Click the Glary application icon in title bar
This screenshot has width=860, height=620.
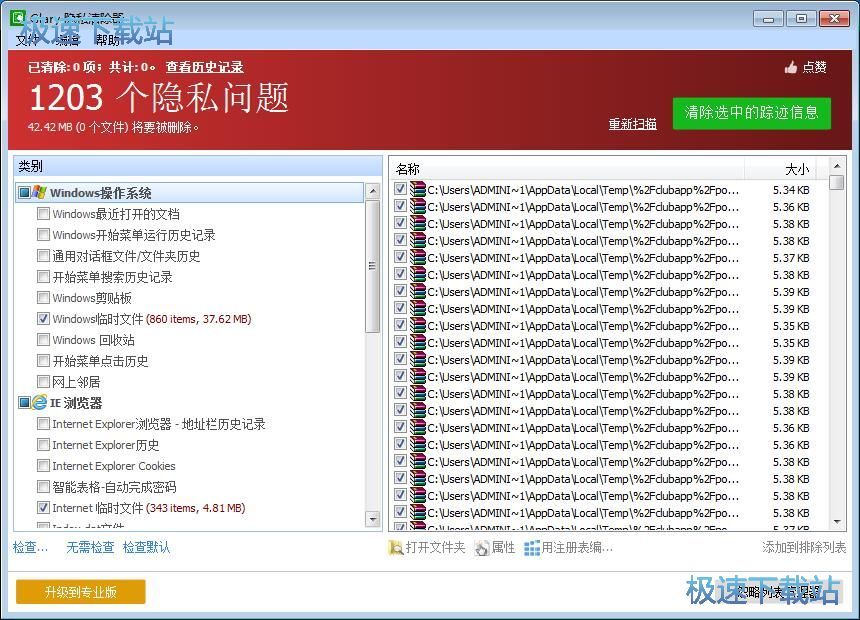[x=18, y=17]
